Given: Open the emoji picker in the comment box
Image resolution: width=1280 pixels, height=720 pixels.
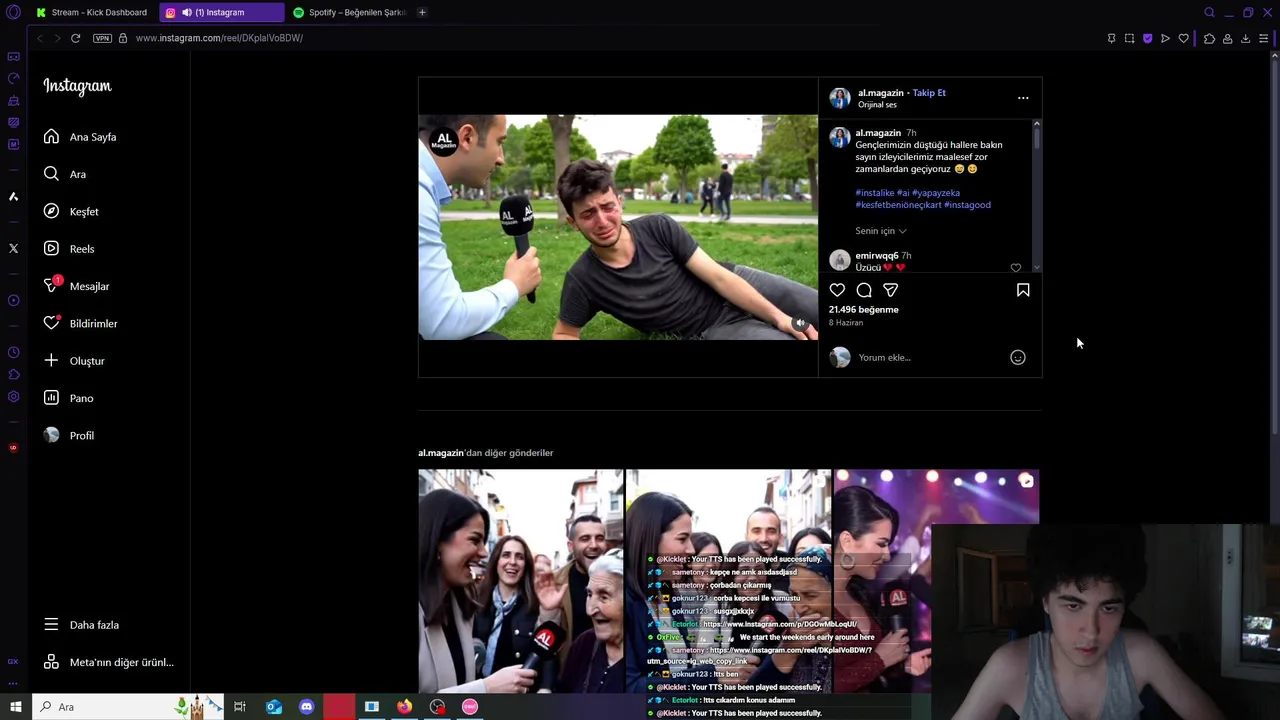Looking at the screenshot, I should [1018, 357].
